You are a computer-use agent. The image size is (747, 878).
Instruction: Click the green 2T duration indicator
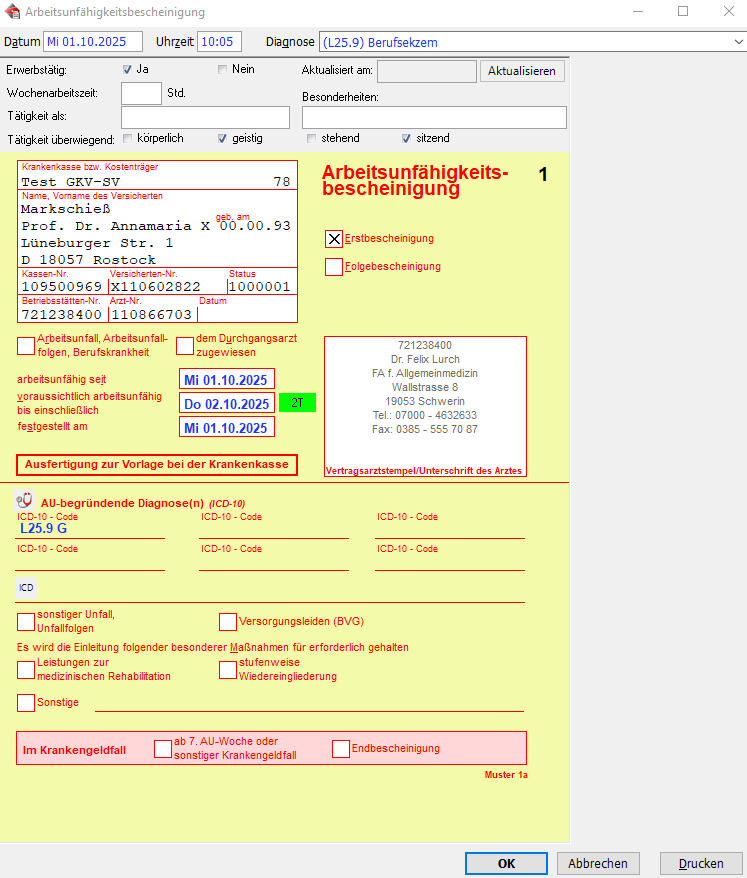[297, 403]
